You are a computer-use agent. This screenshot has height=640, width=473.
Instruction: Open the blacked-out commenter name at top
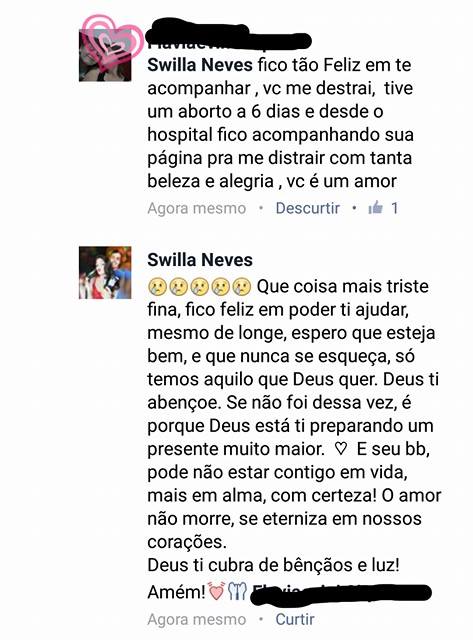(x=229, y=37)
